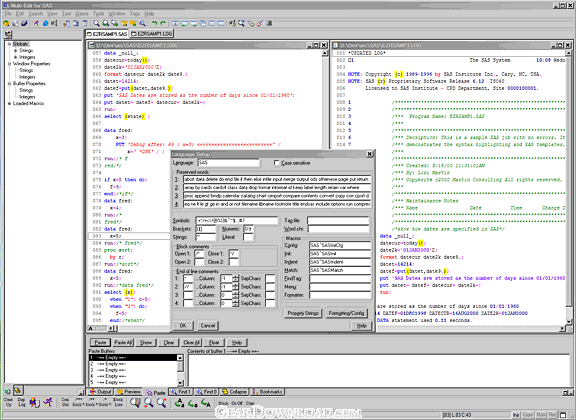Open the Search menu

click(x=36, y=14)
